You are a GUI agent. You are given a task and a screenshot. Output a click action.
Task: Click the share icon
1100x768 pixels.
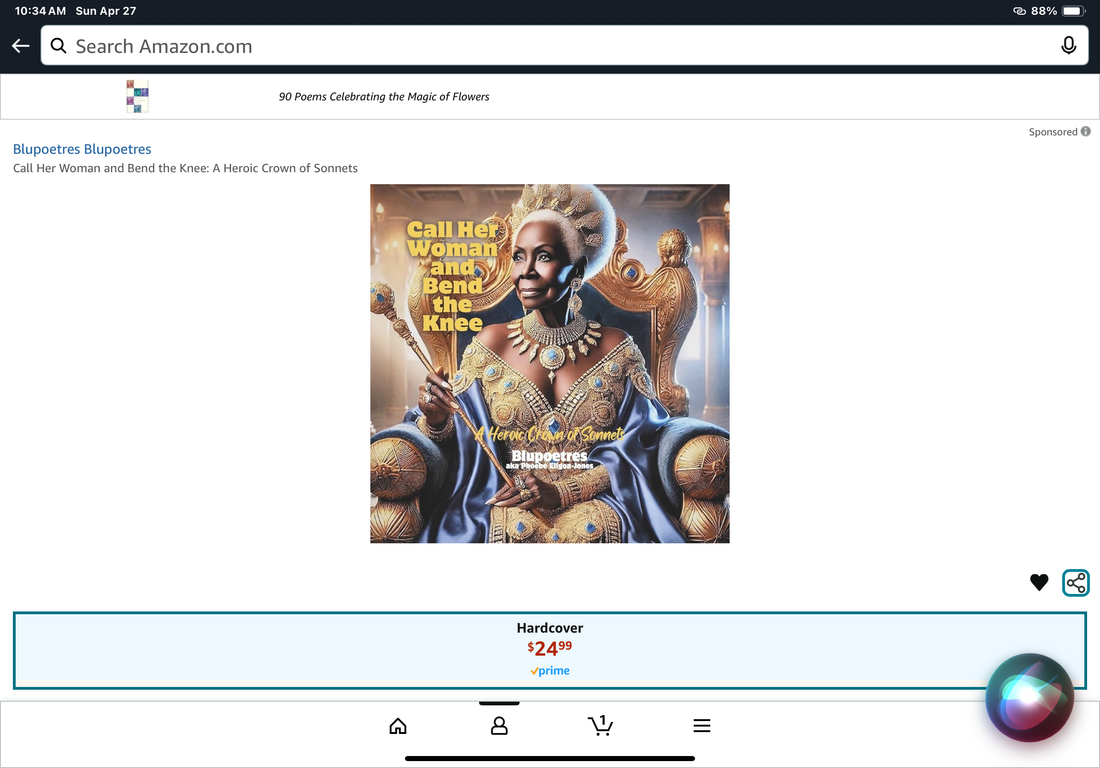[x=1076, y=582]
